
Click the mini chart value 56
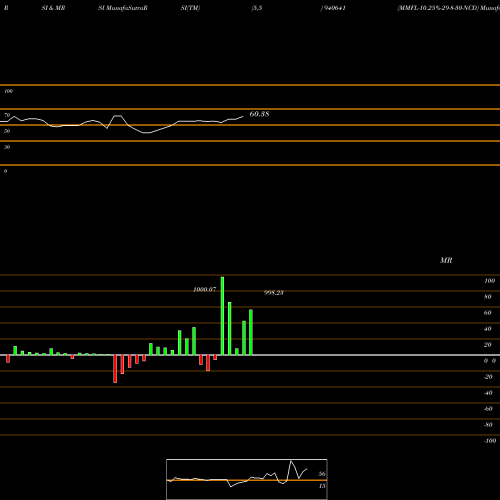tap(322, 474)
